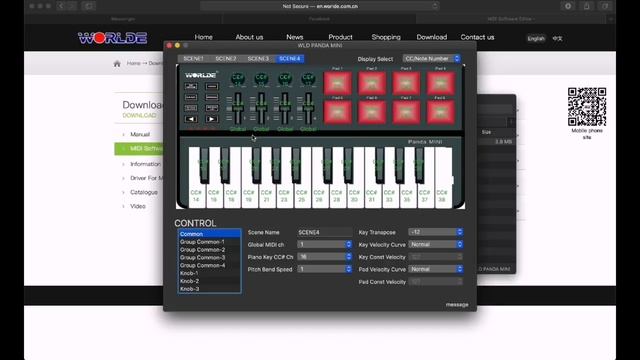Open the Display Select dropdown
The width and height of the screenshot is (640, 360).
432,59
